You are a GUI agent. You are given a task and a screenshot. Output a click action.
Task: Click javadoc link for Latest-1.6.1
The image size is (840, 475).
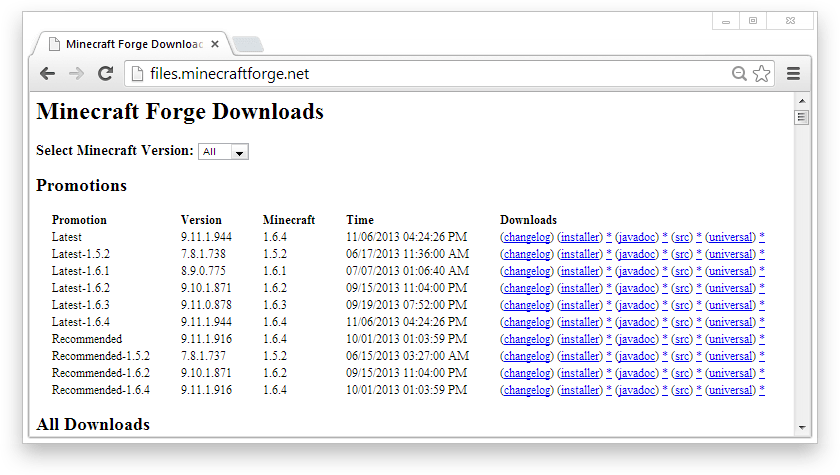(x=637, y=272)
